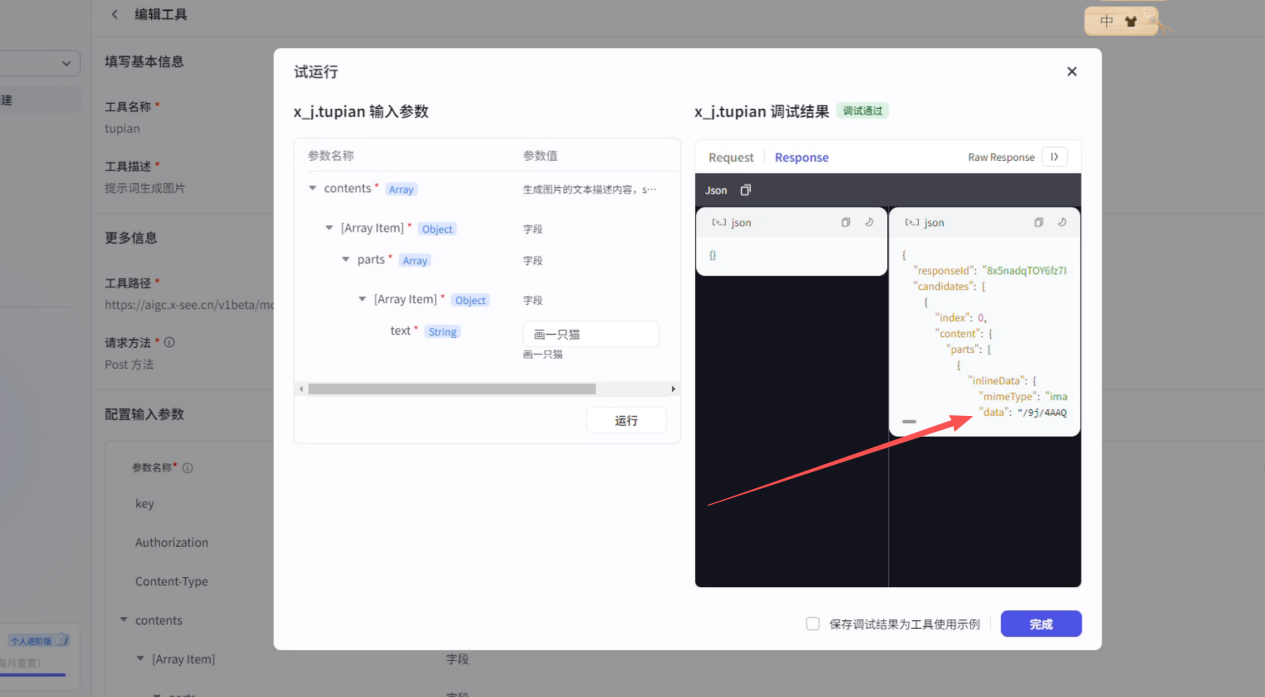Click "data" key in json output
Image resolution: width=1265 pixels, height=697 pixels.
click(994, 412)
